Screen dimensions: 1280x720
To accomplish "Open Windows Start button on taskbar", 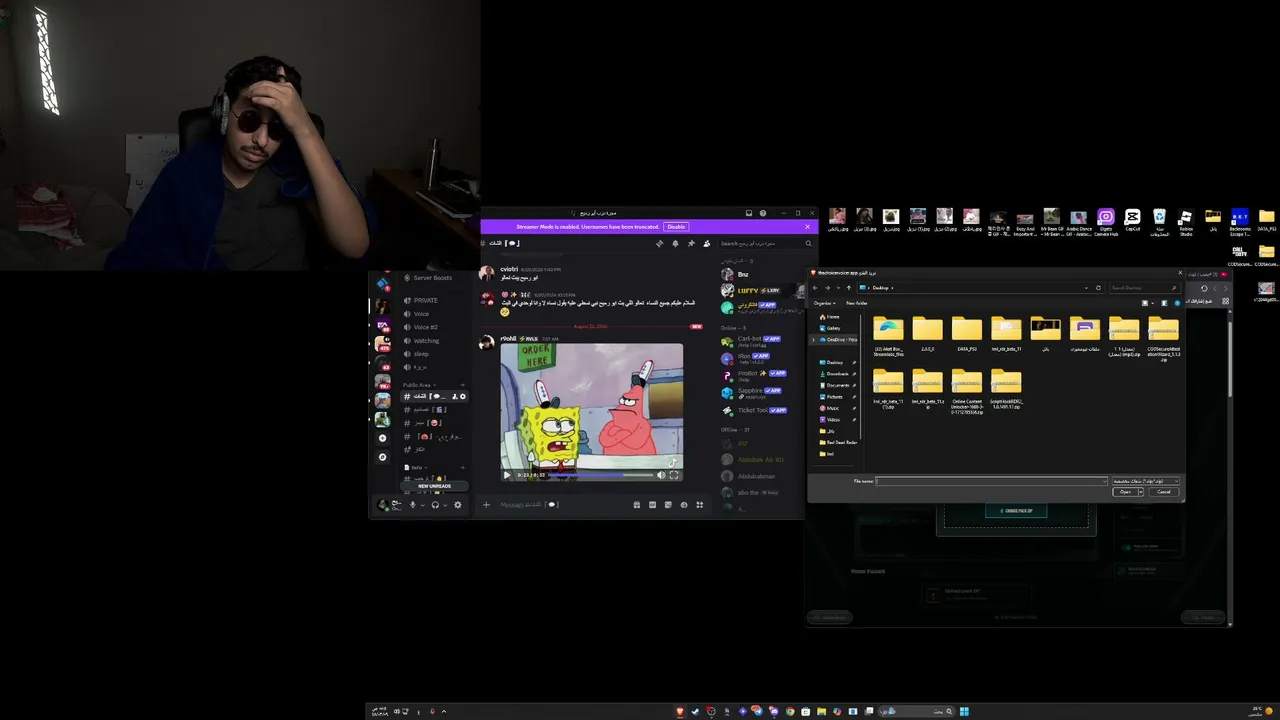I will tap(965, 711).
